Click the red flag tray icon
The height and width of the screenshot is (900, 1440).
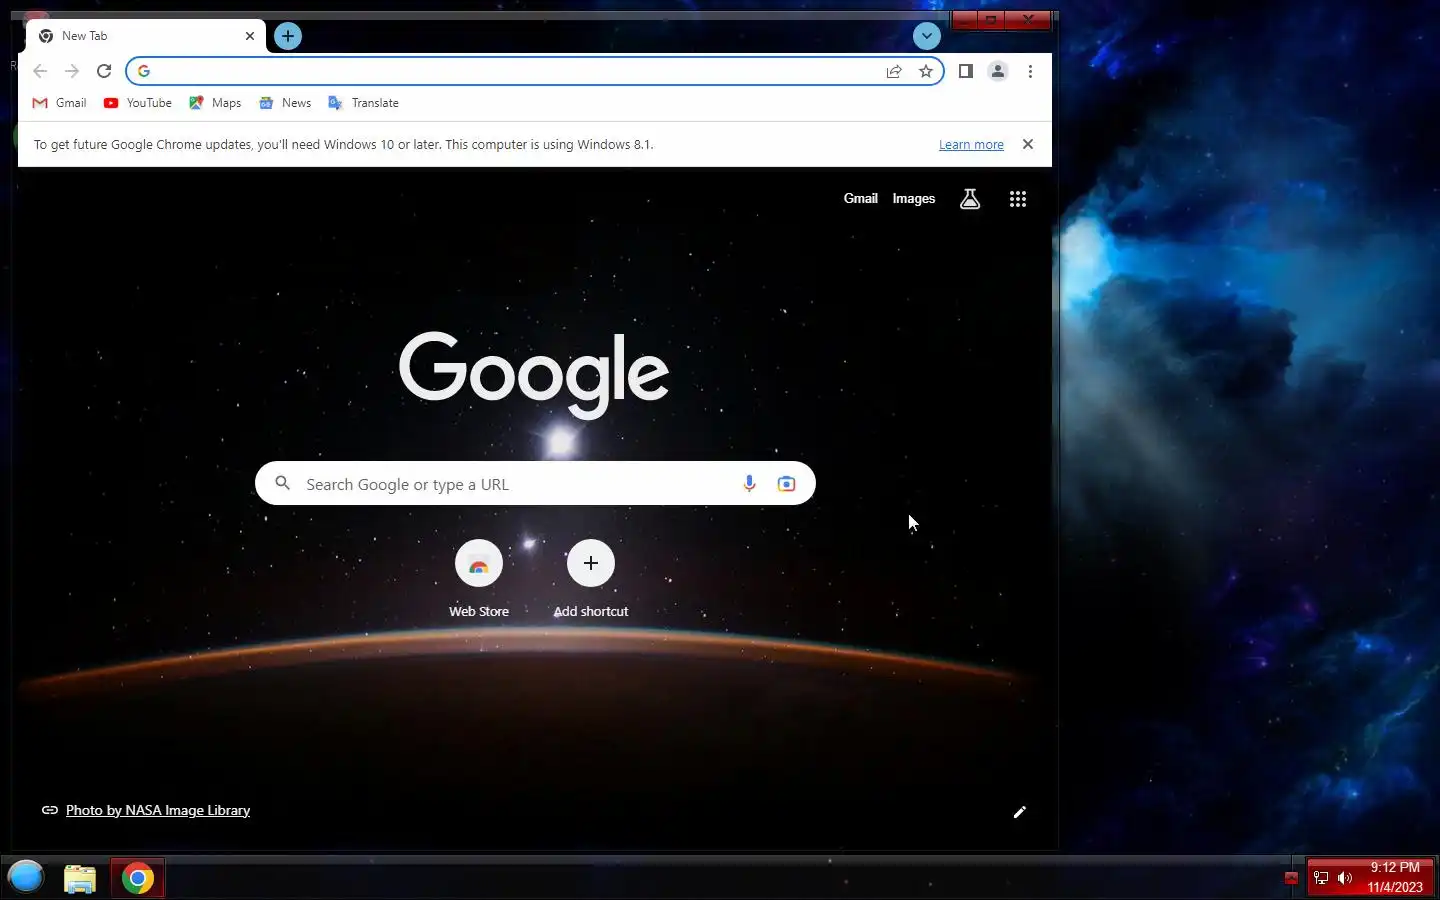[x=1291, y=878]
